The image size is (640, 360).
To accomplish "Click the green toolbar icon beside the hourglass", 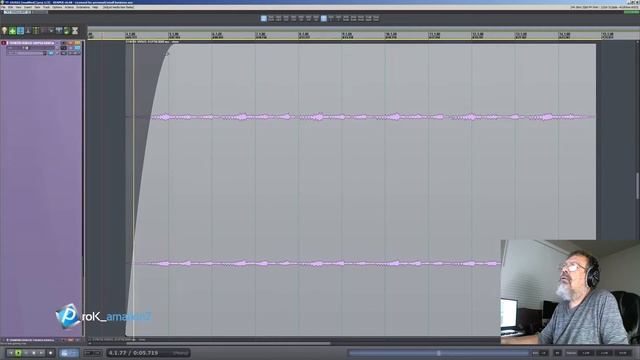I will click(67, 31).
